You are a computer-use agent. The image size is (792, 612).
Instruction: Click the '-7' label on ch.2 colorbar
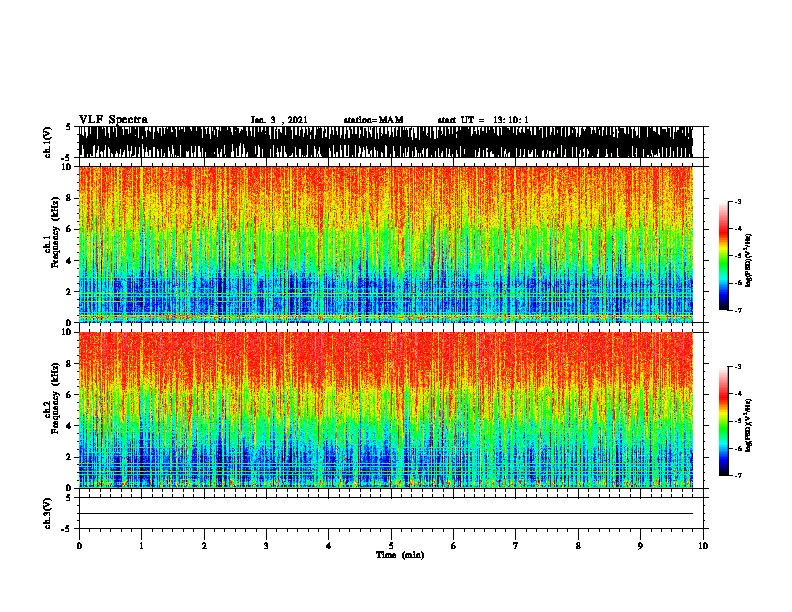738,476
